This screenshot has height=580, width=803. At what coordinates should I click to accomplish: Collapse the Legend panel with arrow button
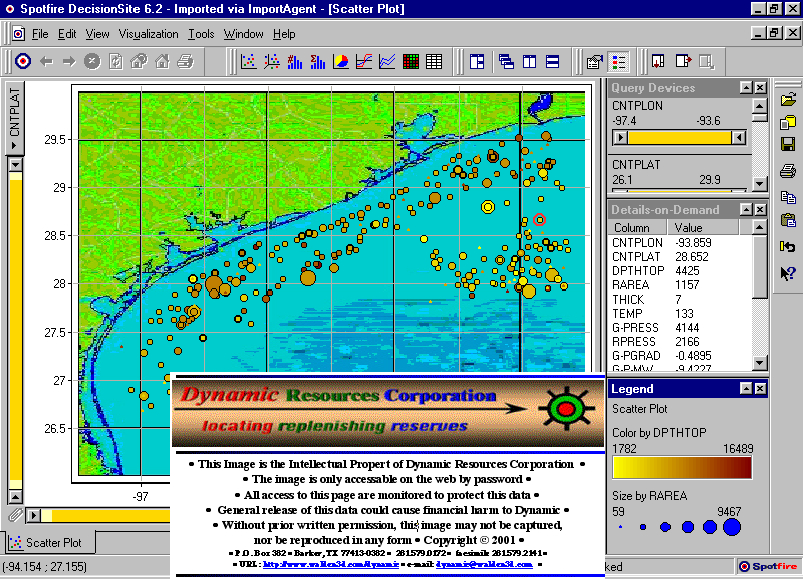[x=746, y=388]
